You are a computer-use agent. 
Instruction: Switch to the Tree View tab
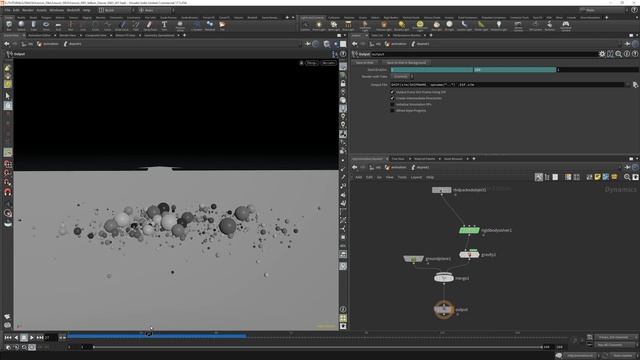[x=398, y=159]
